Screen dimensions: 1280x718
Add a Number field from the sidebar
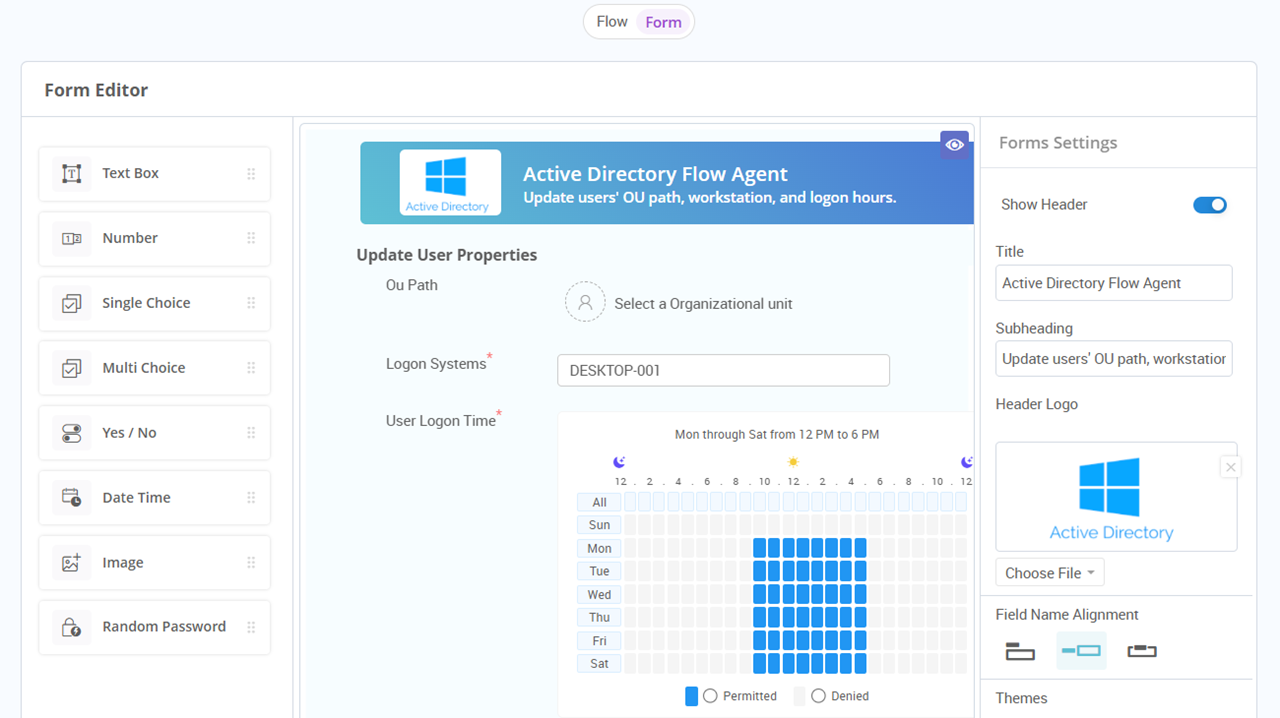(x=154, y=238)
